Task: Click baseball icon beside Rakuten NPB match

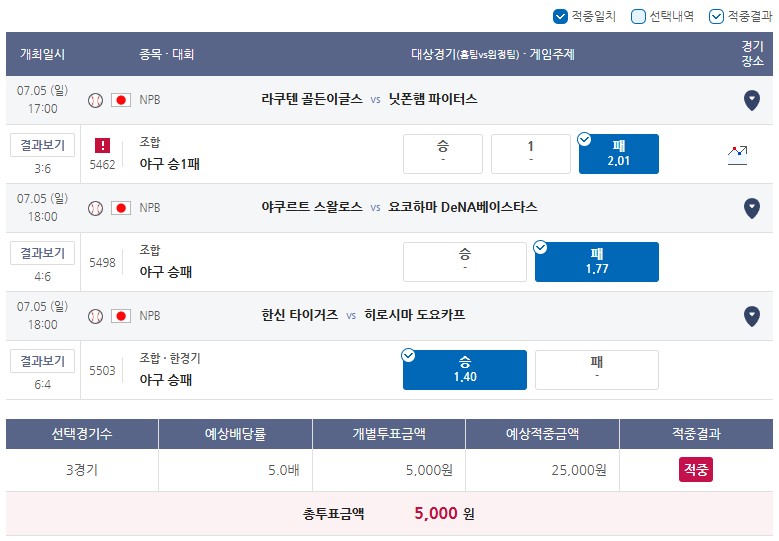Action: click(95, 100)
